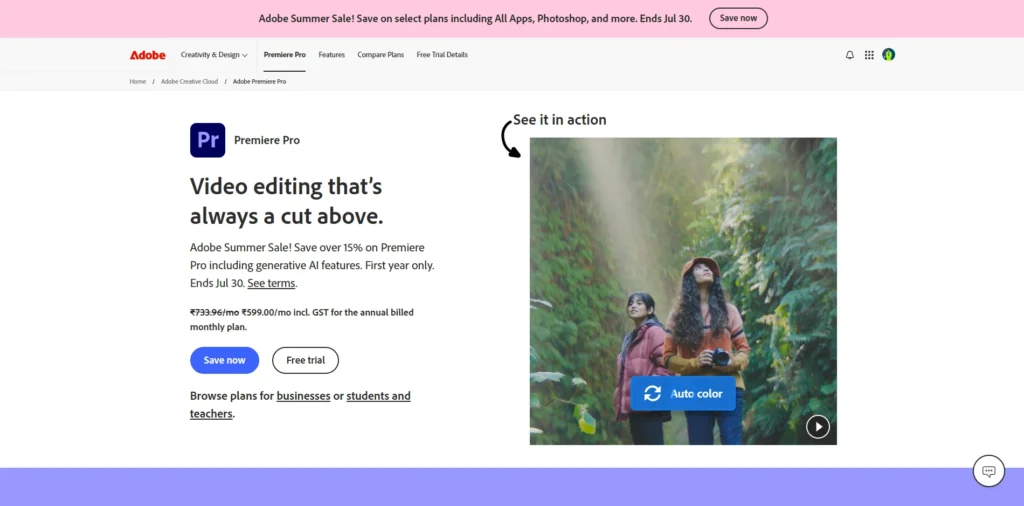Open the Features nav item

click(332, 55)
